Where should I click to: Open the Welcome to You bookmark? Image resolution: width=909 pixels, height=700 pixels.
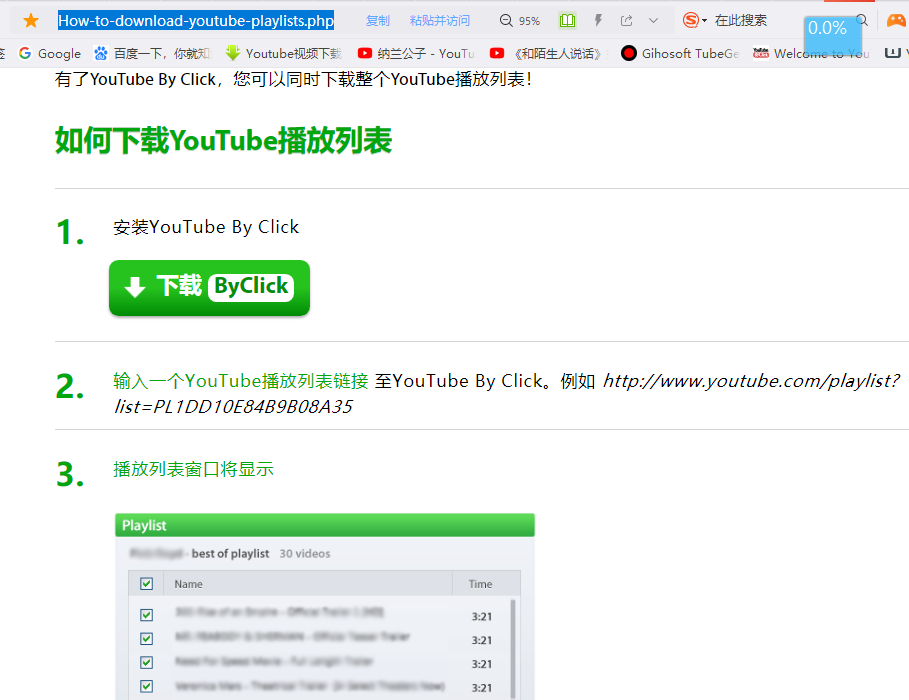[x=811, y=53]
